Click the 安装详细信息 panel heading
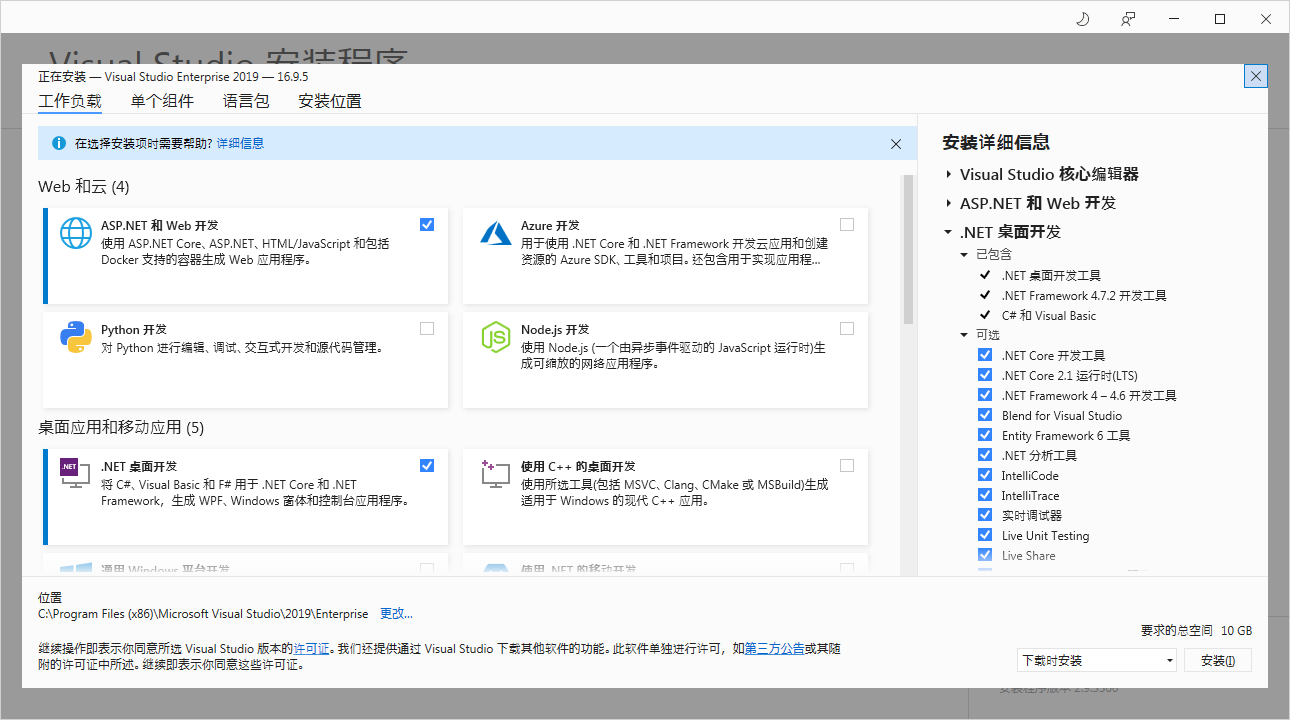Viewport: 1290px width, 720px height. click(x=996, y=142)
